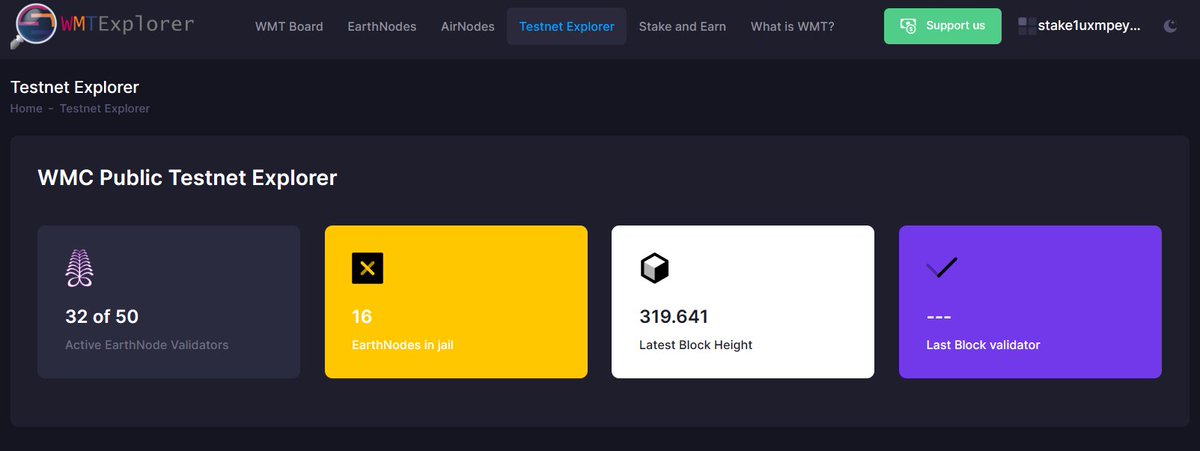The image size is (1200, 451).
Task: Toggle dark mode with the moon icon
Action: point(1171,26)
